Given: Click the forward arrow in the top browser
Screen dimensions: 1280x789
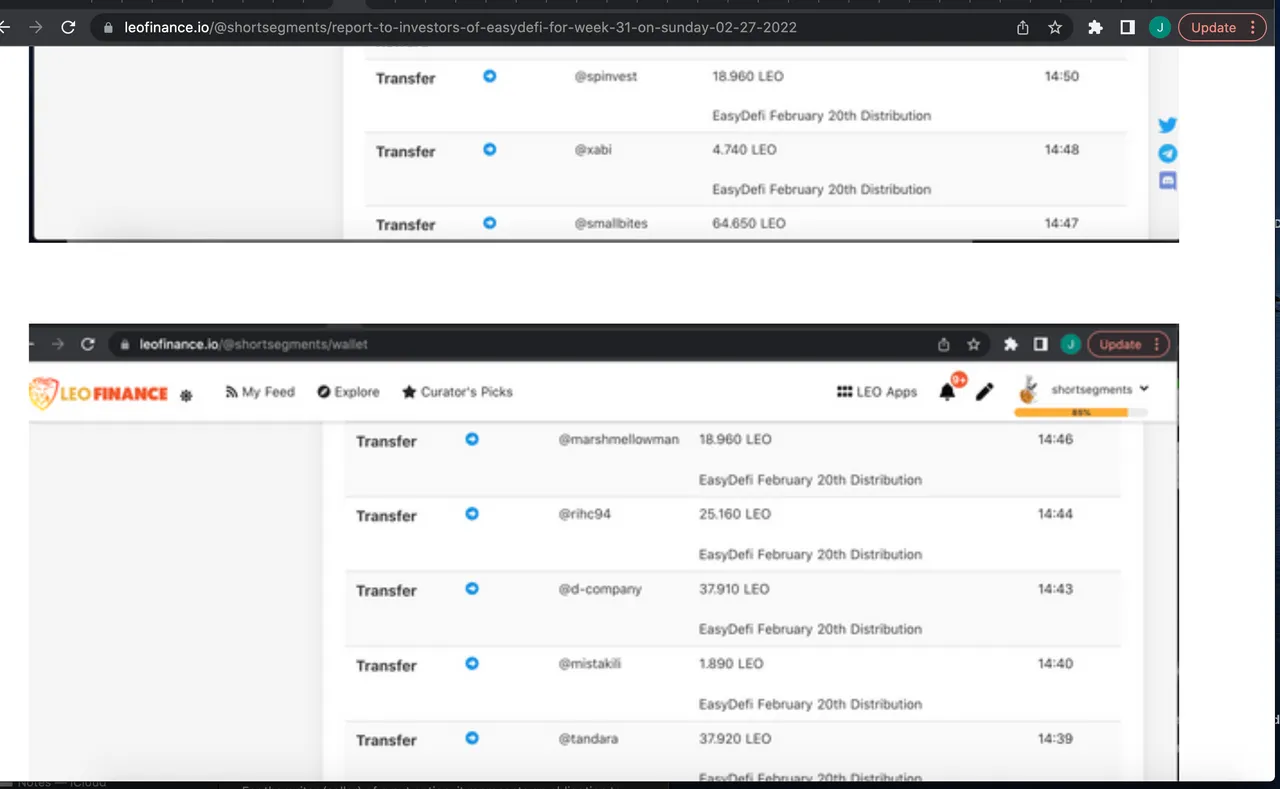Looking at the screenshot, I should (x=36, y=28).
